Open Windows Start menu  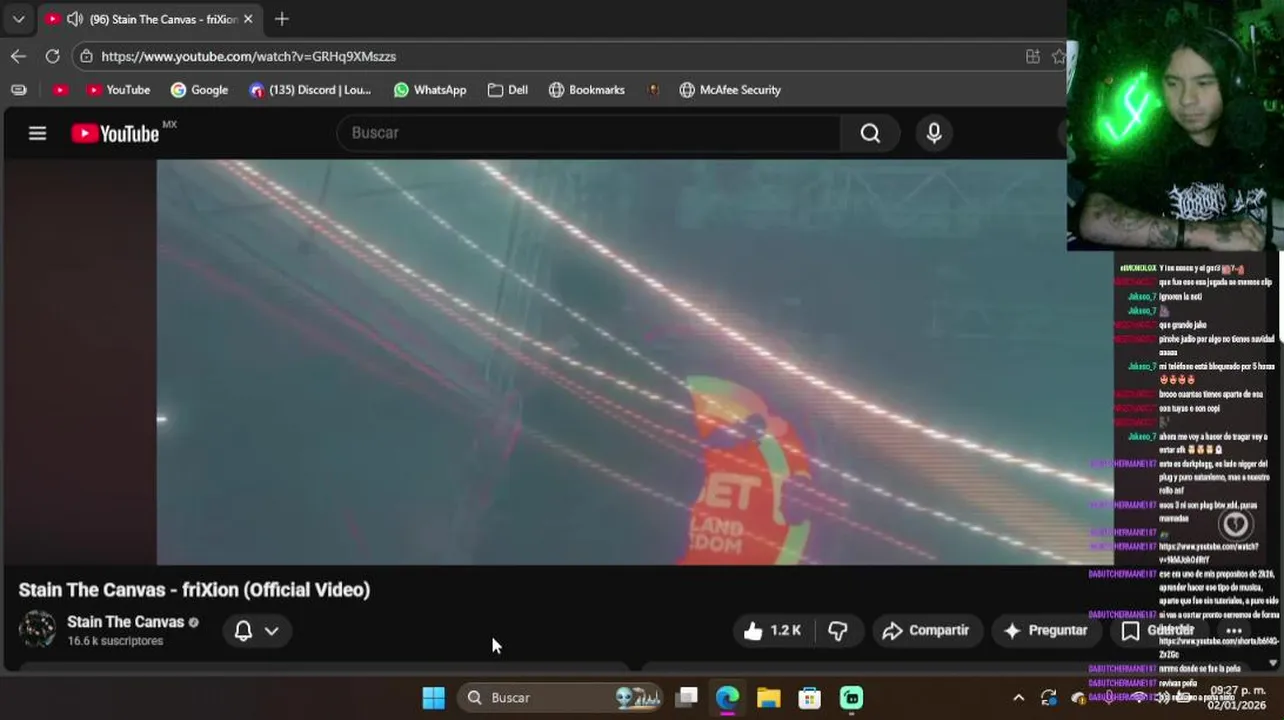tap(433, 698)
